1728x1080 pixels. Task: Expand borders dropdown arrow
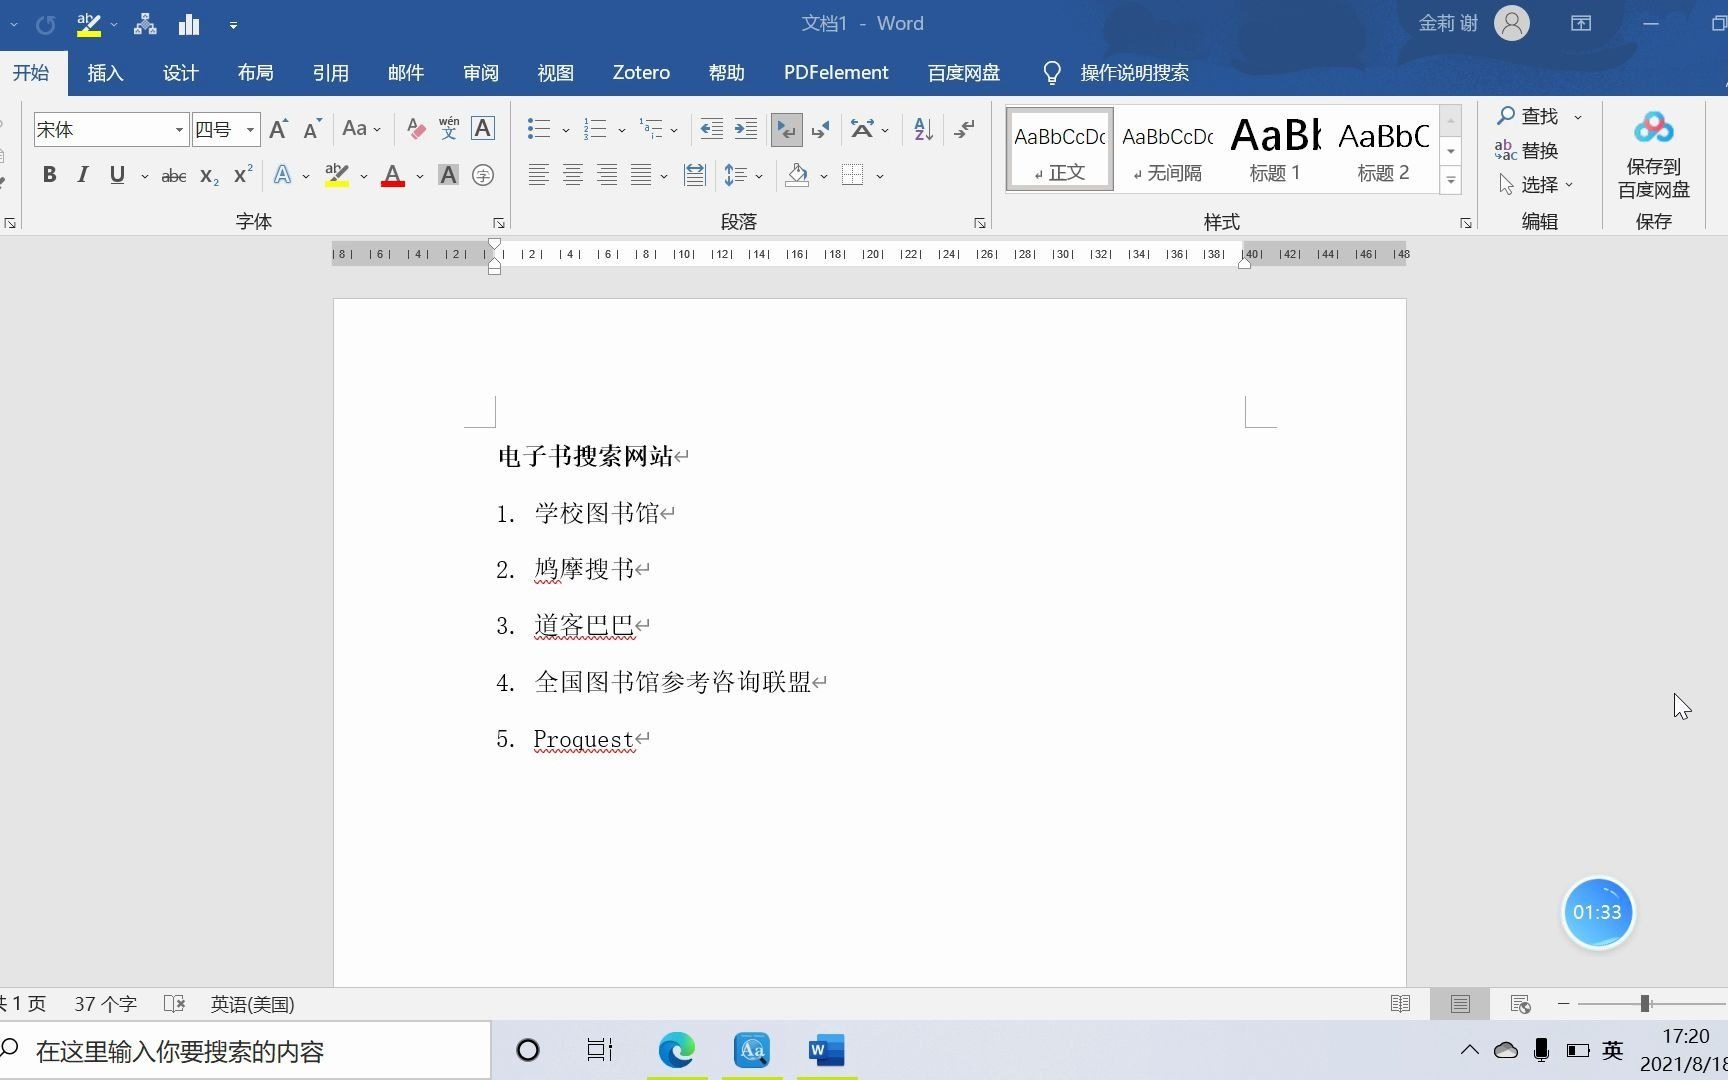[x=880, y=176]
